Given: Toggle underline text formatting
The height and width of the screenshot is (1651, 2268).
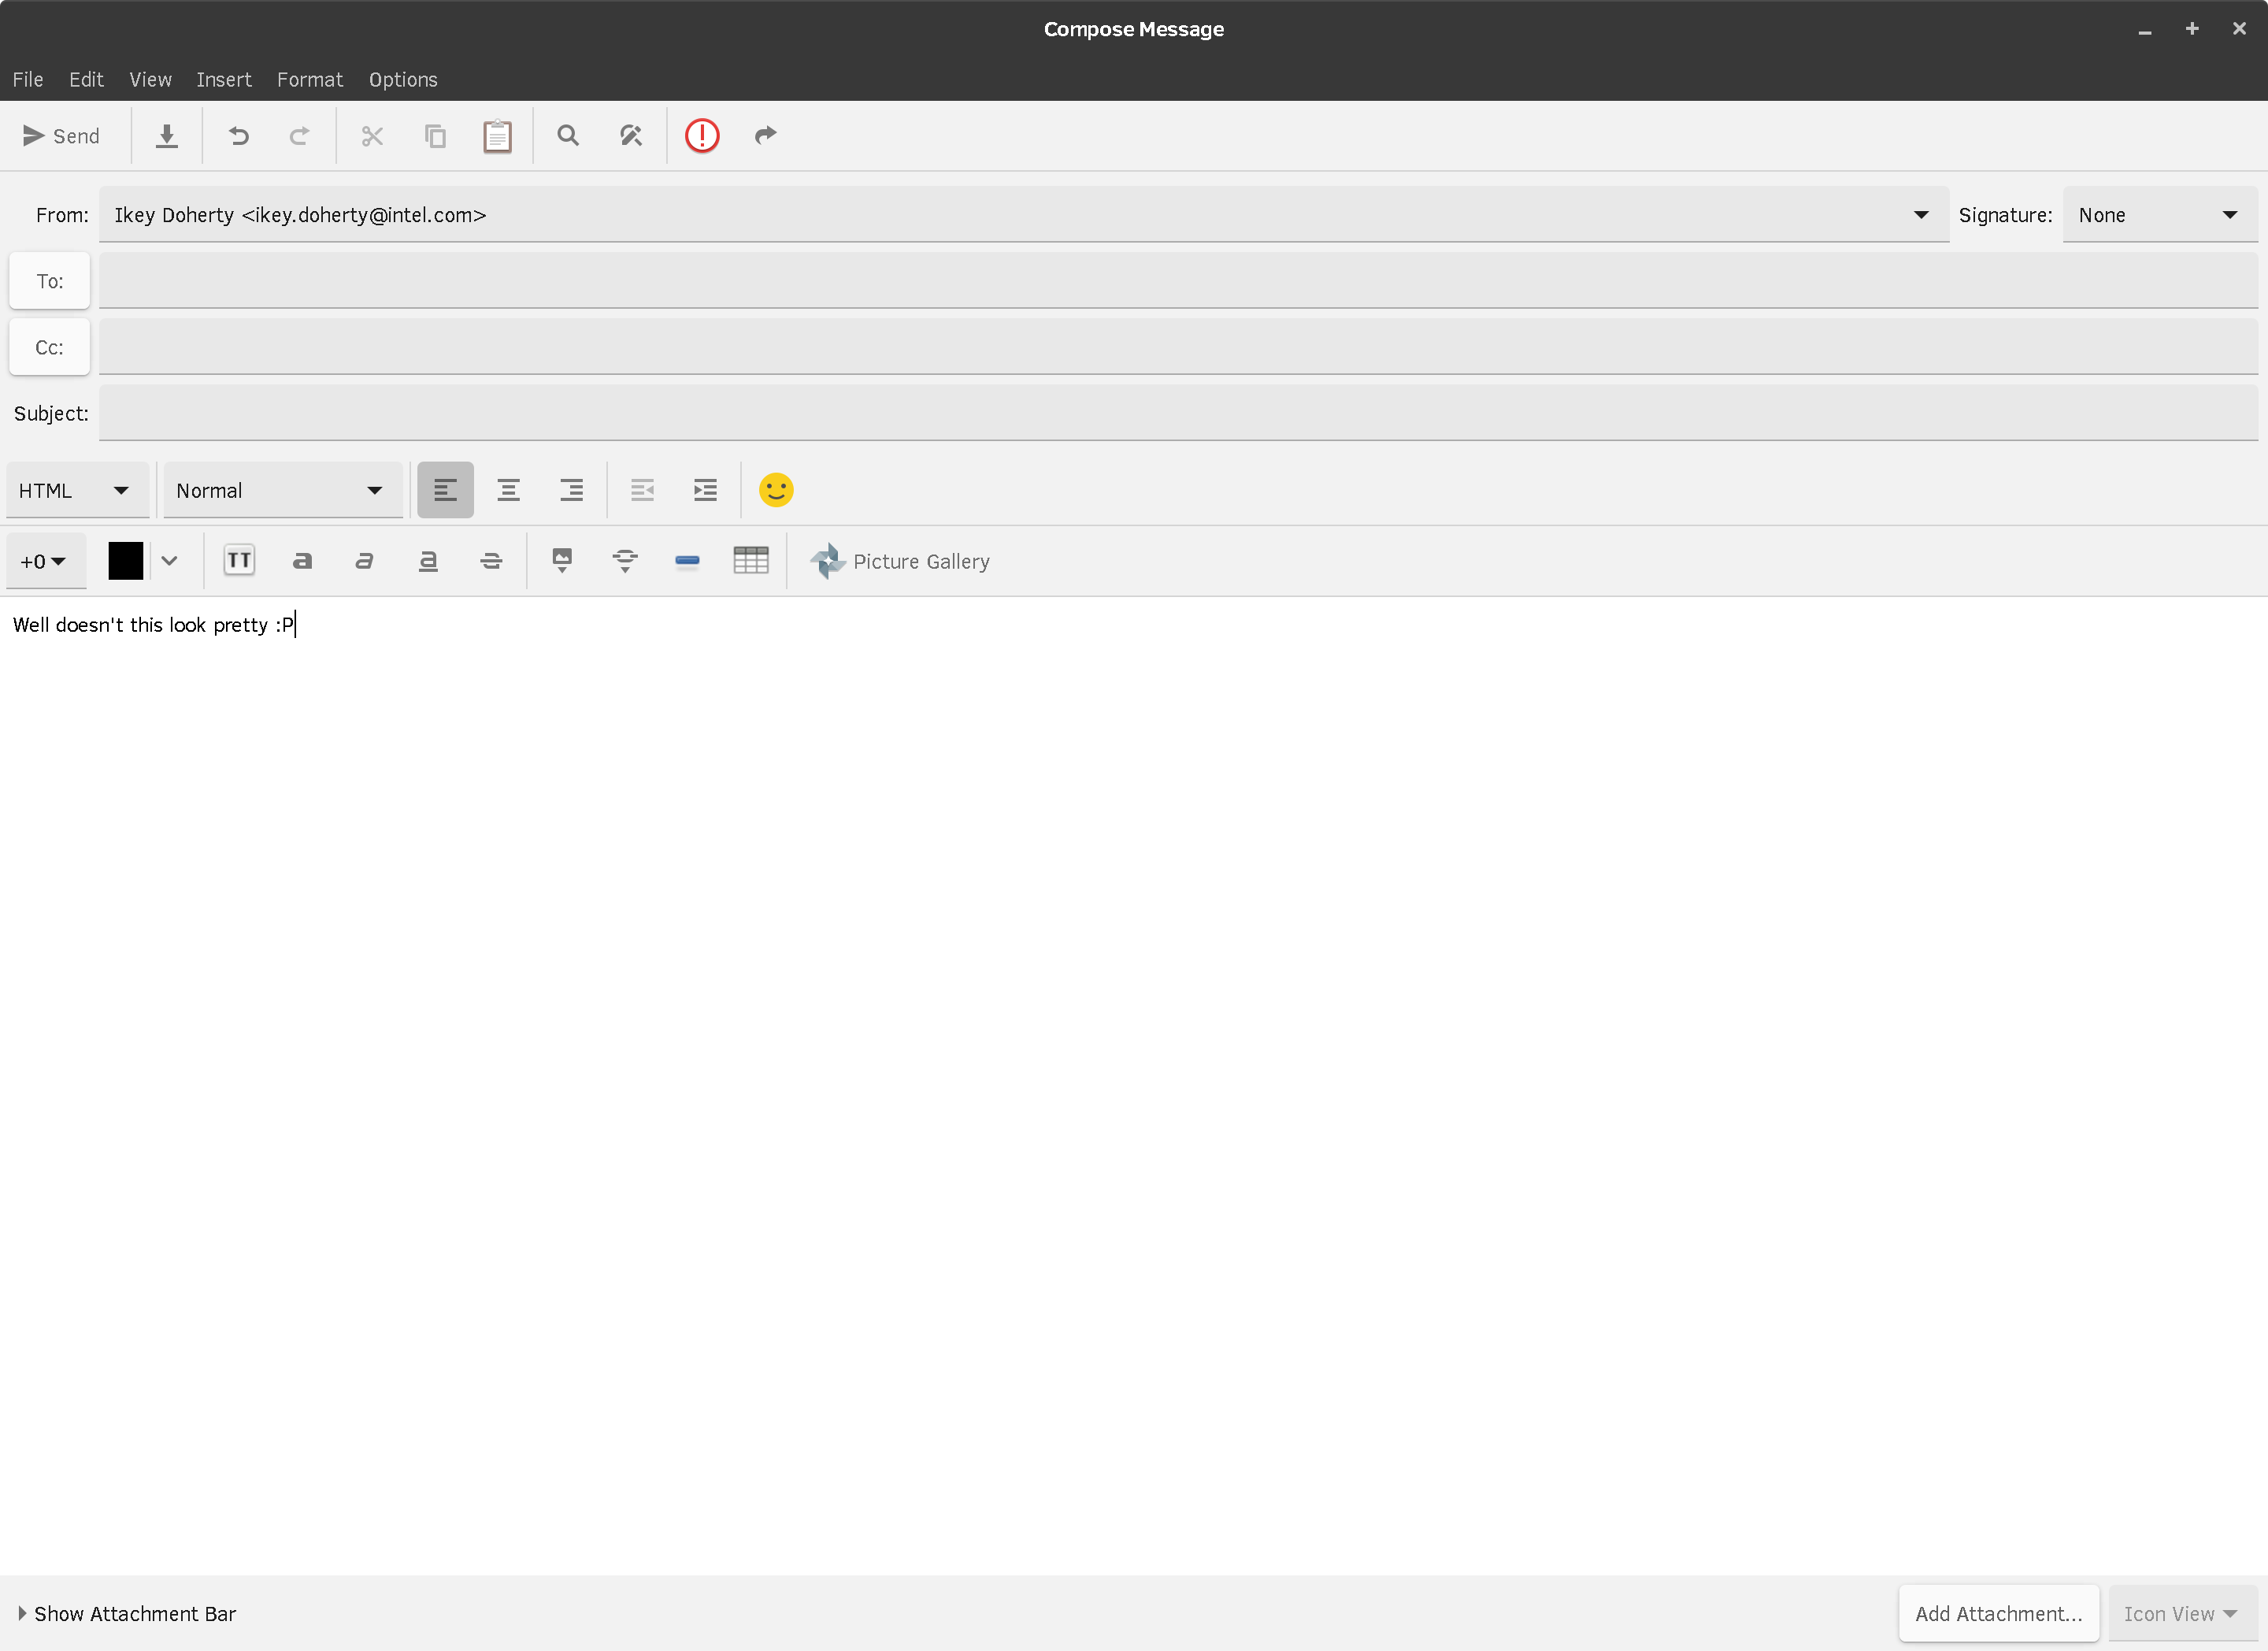Looking at the screenshot, I should pos(428,561).
